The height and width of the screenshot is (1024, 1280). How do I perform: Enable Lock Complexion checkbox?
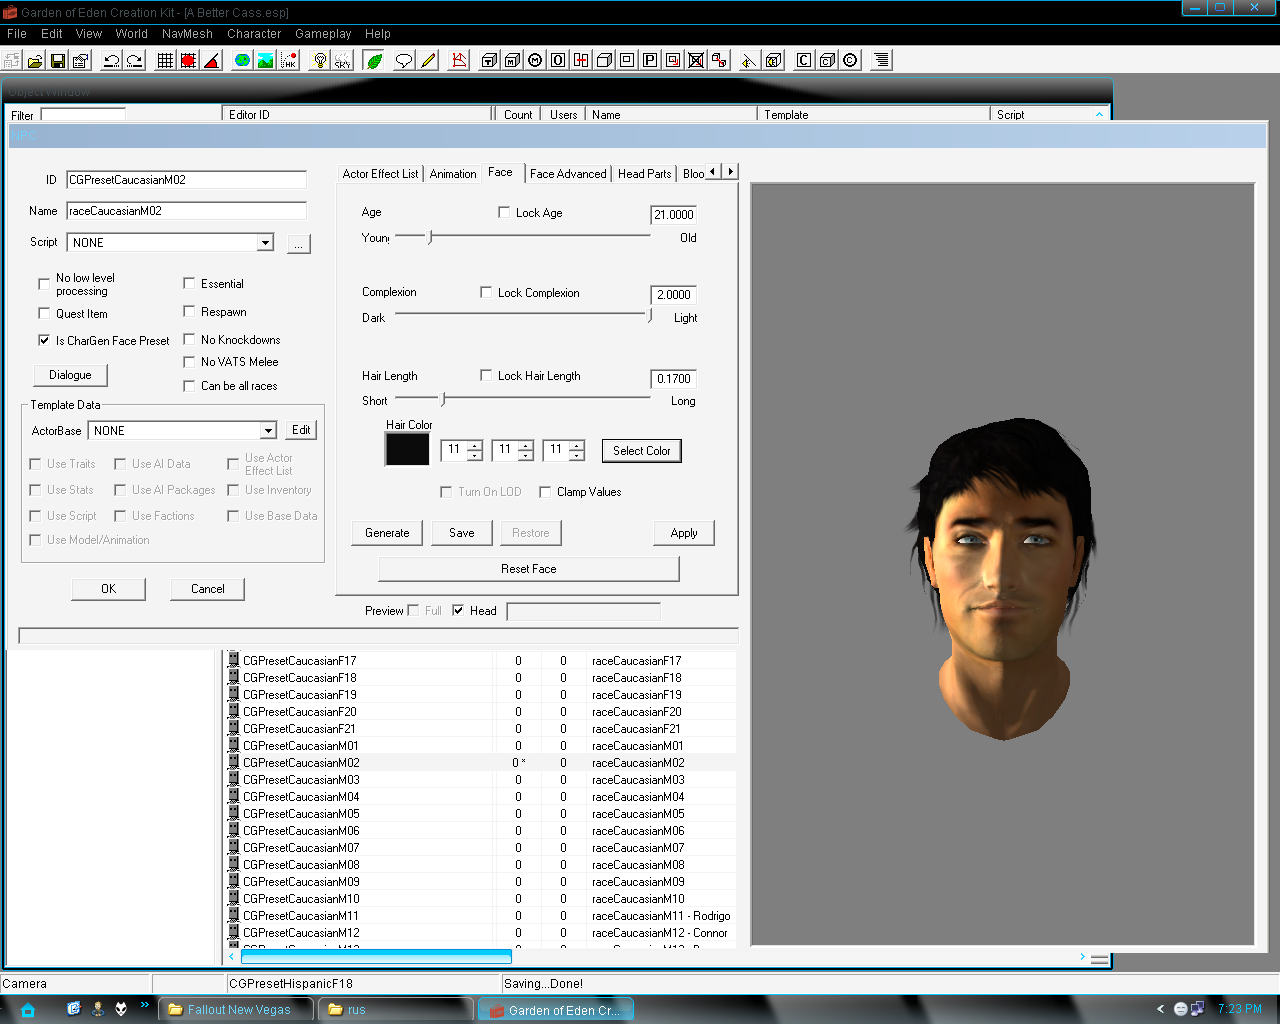click(x=486, y=292)
